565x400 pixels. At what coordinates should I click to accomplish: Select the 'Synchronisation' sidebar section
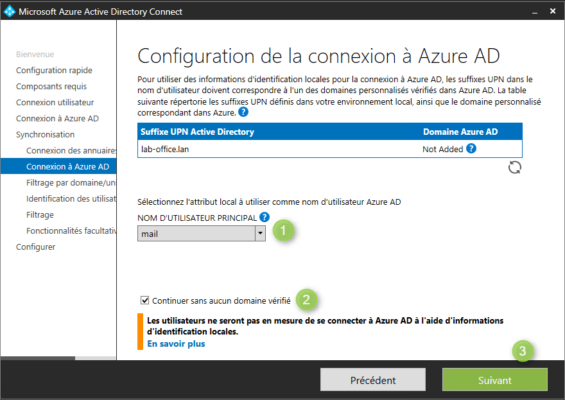(x=45, y=134)
